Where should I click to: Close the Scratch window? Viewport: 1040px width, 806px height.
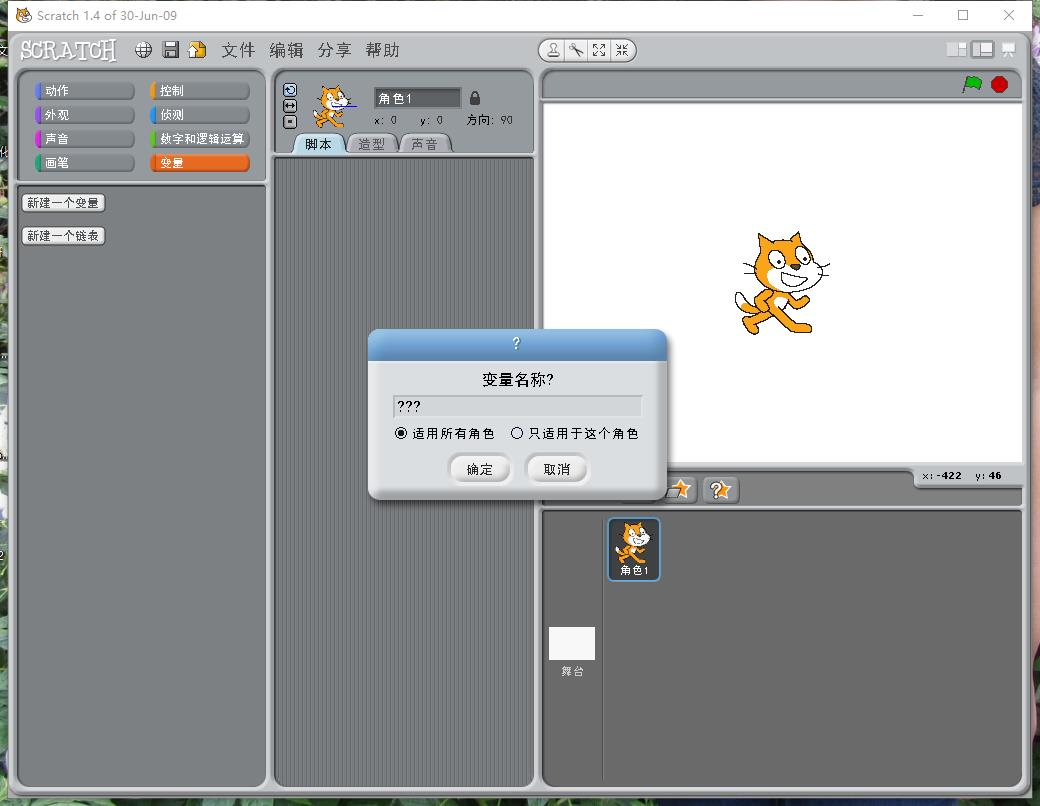point(1009,15)
